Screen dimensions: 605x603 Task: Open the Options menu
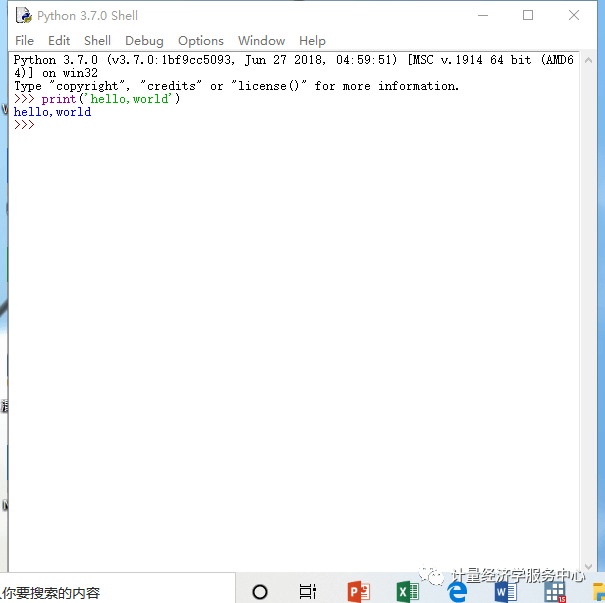201,41
